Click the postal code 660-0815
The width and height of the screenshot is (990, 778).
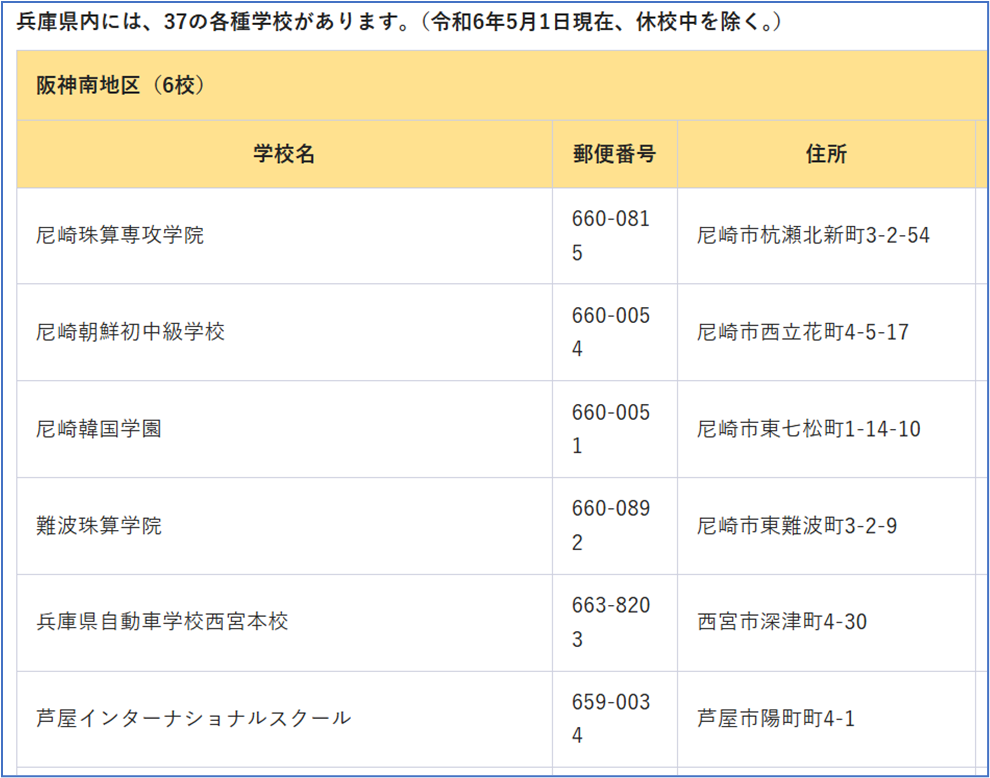tap(610, 236)
